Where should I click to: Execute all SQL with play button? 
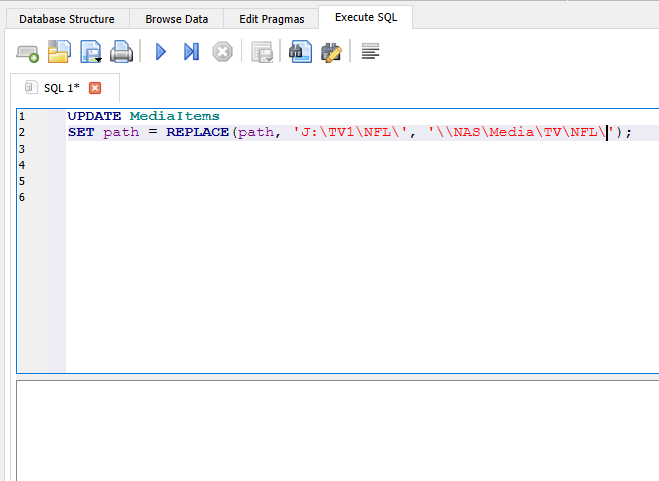161,52
